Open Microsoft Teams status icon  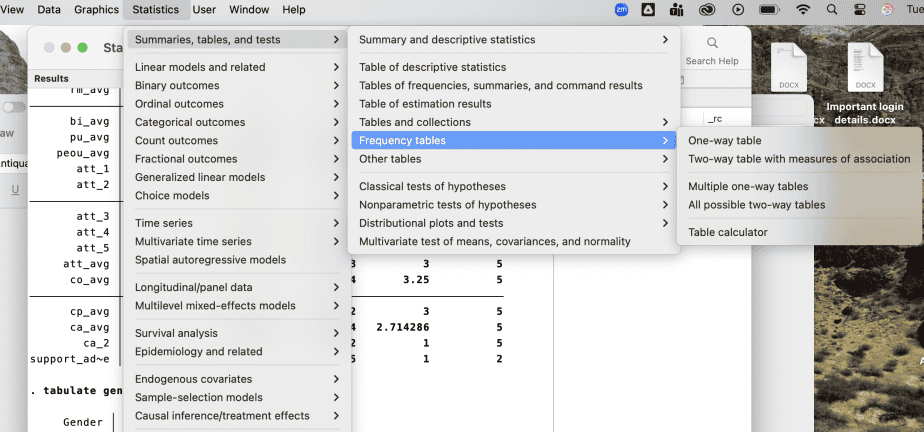677,9
